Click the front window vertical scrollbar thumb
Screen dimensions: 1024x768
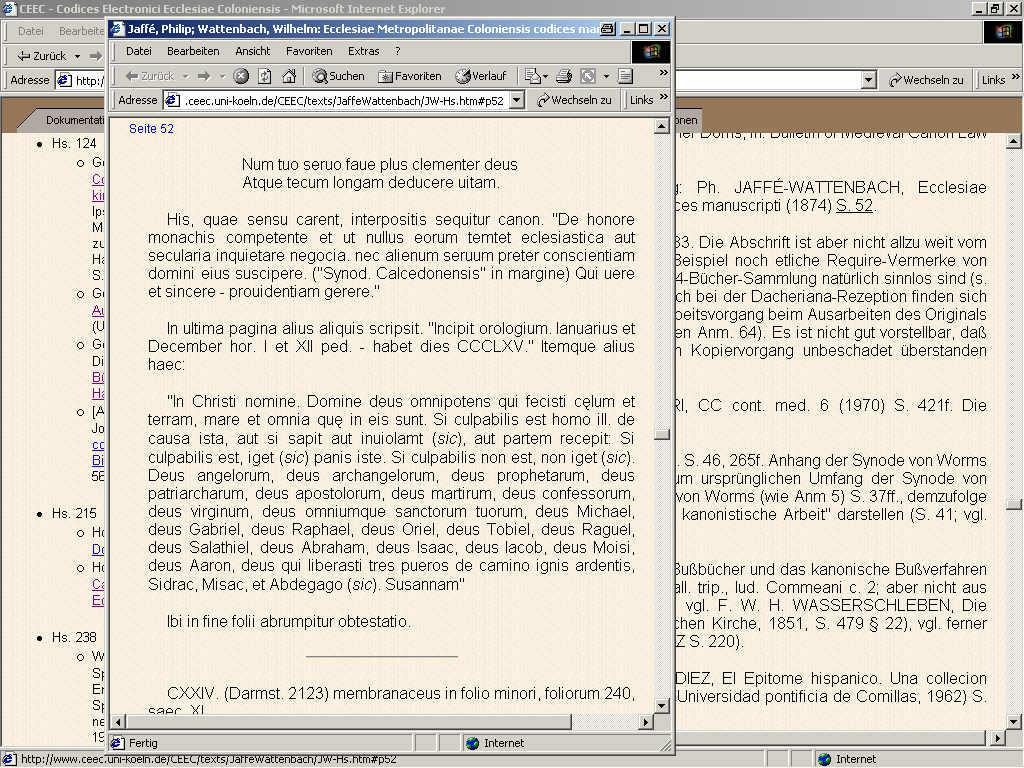[662, 434]
